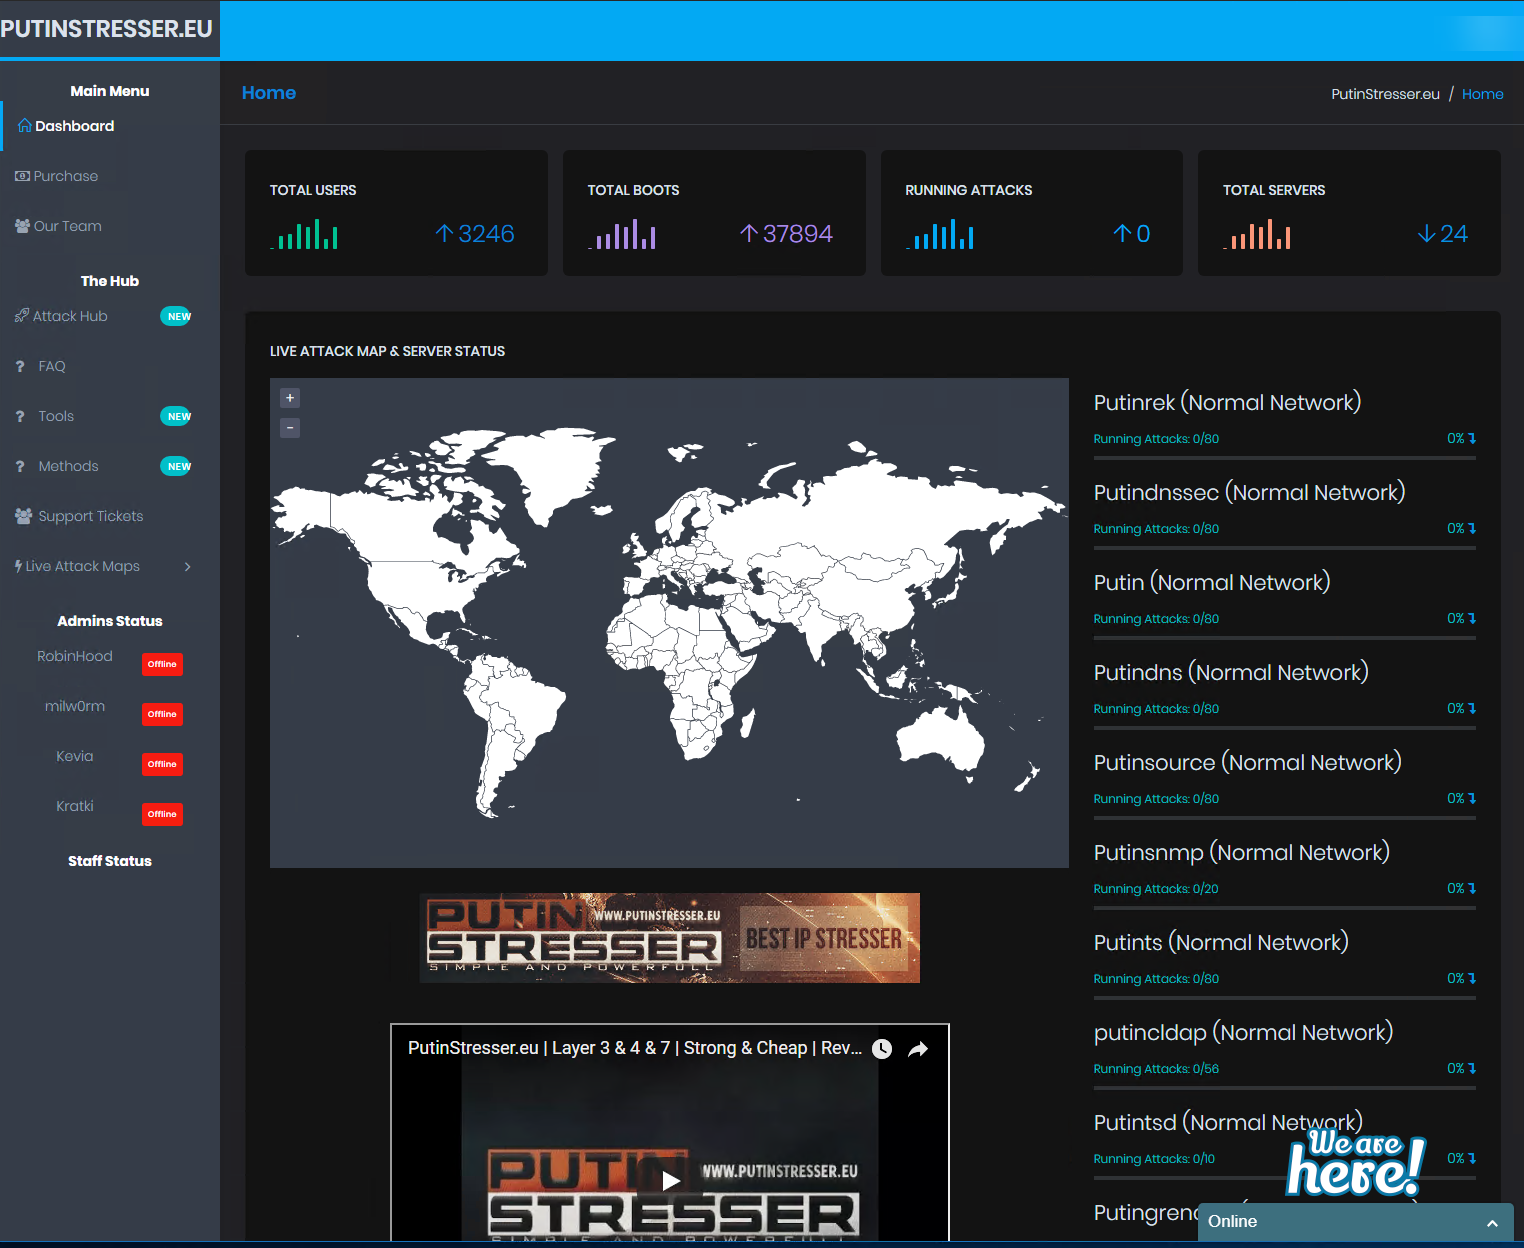Viewport: 1524px width, 1248px height.
Task: Click the NEW badge beside Methods
Action: tap(176, 466)
